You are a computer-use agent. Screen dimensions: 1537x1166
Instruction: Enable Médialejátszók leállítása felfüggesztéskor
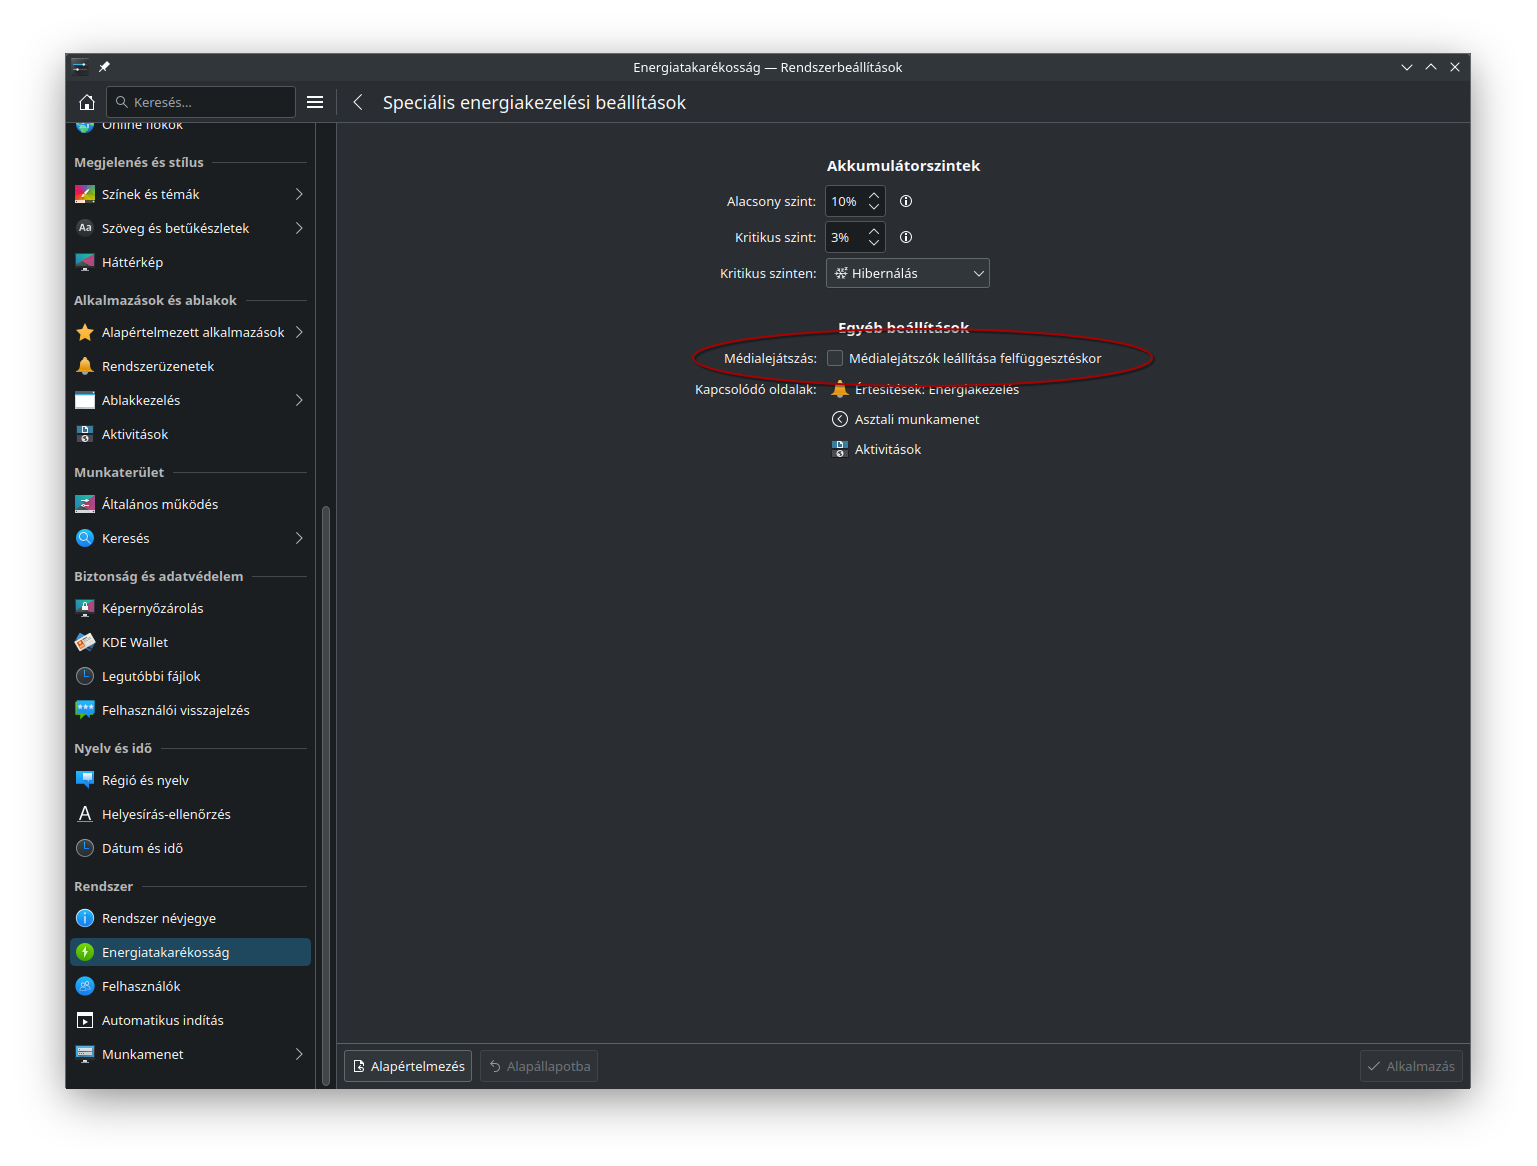[835, 357]
